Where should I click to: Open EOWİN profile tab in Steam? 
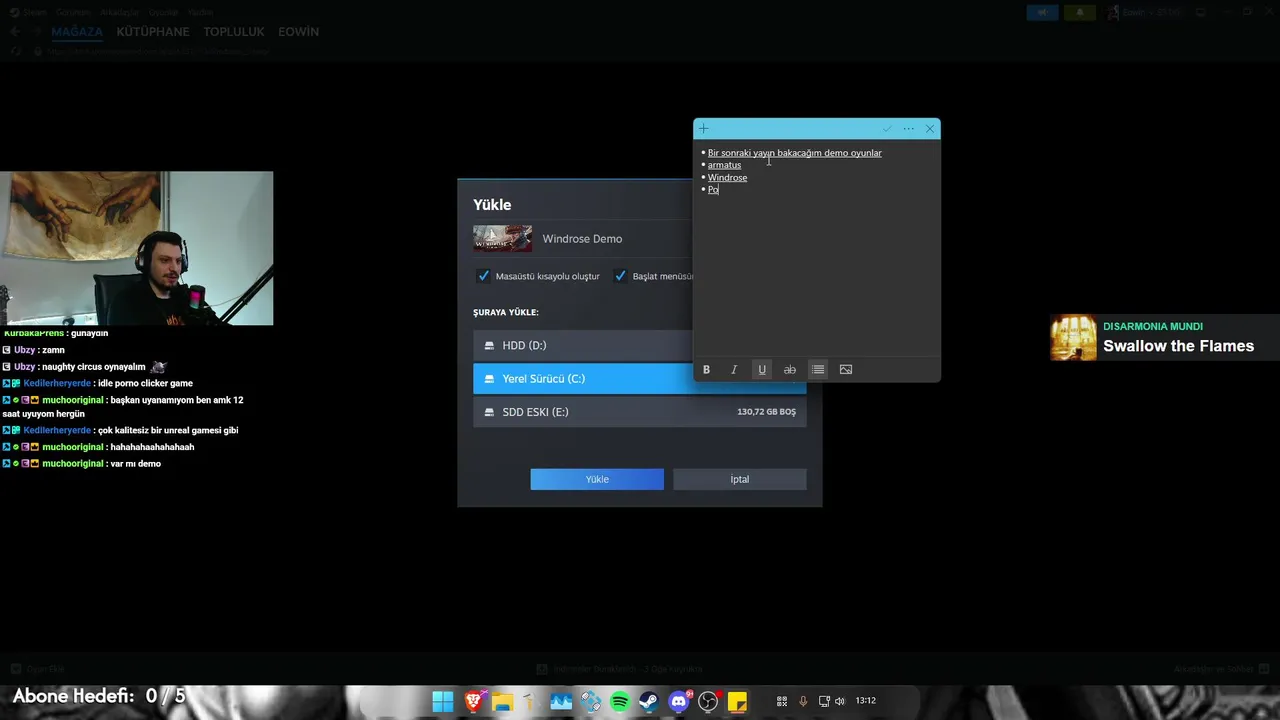[298, 32]
